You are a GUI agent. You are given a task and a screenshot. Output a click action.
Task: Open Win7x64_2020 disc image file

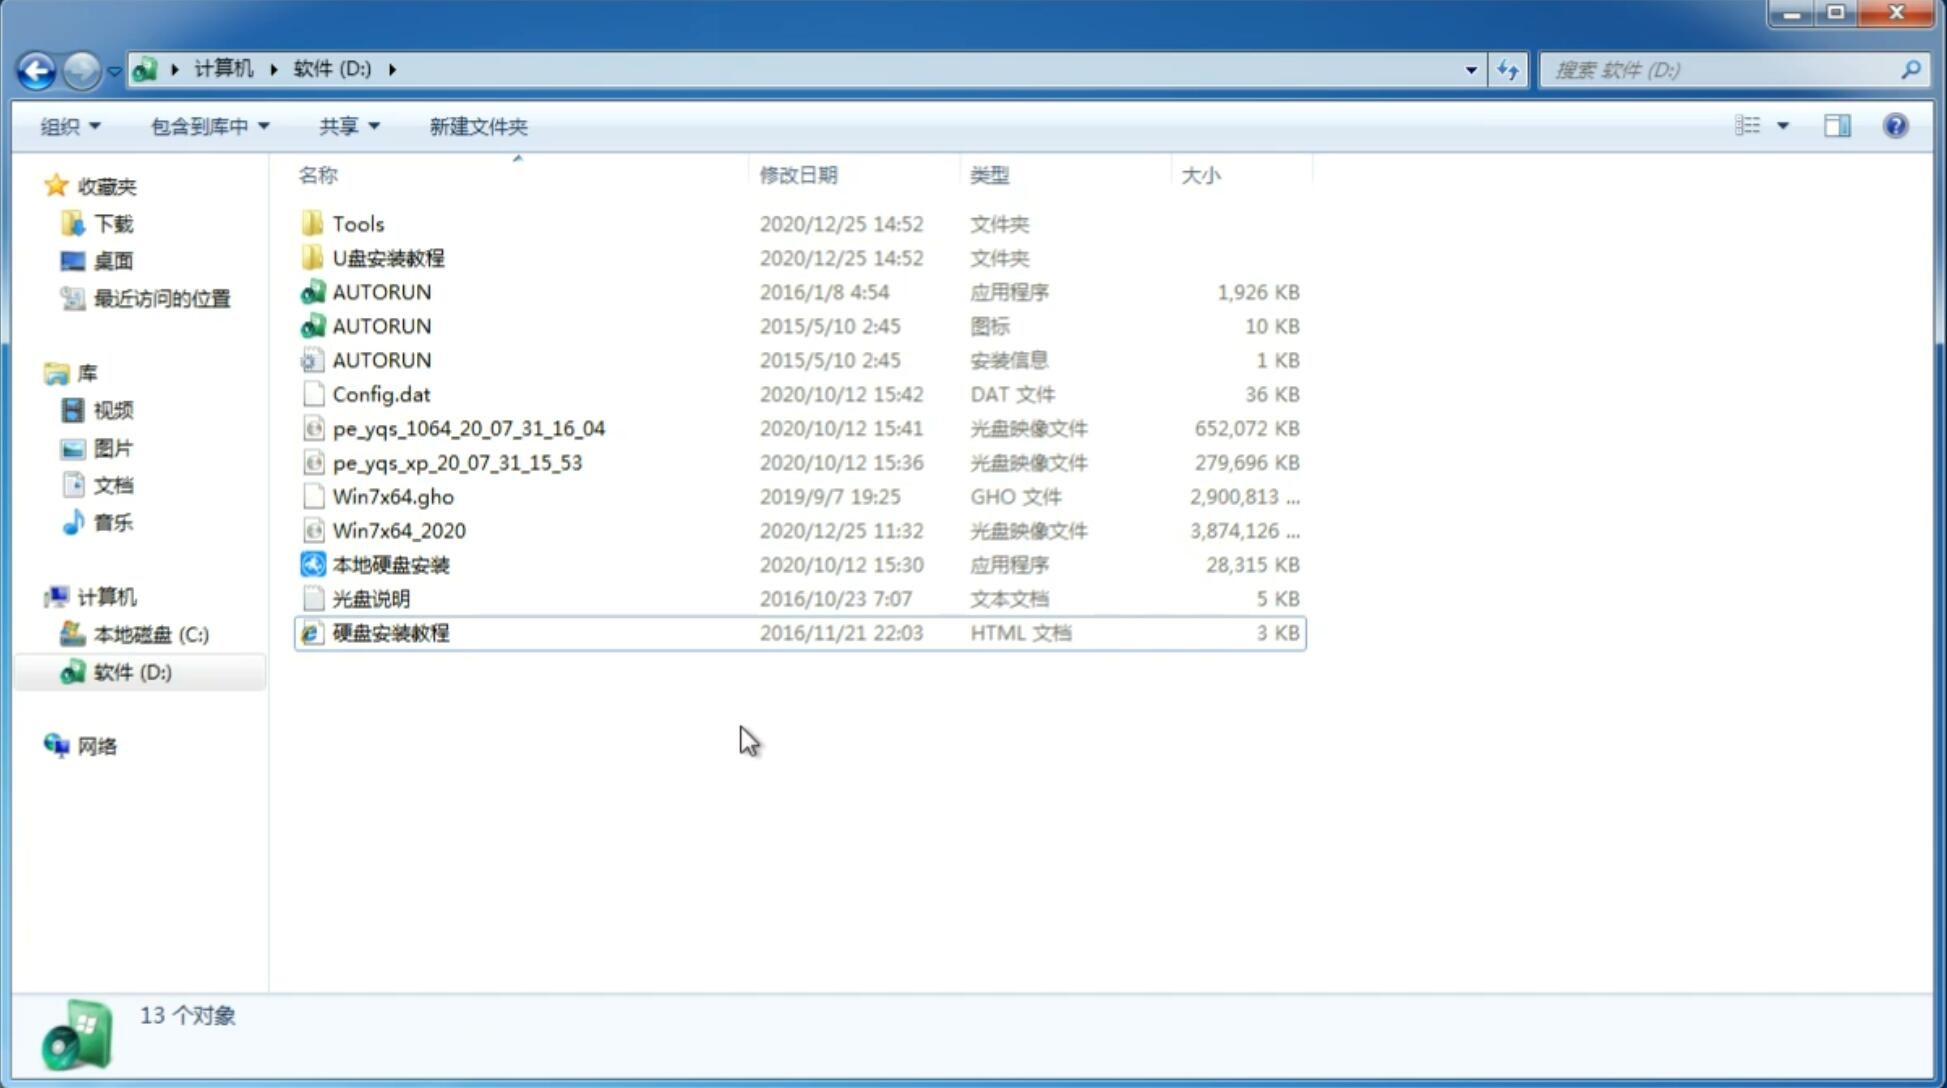(397, 531)
